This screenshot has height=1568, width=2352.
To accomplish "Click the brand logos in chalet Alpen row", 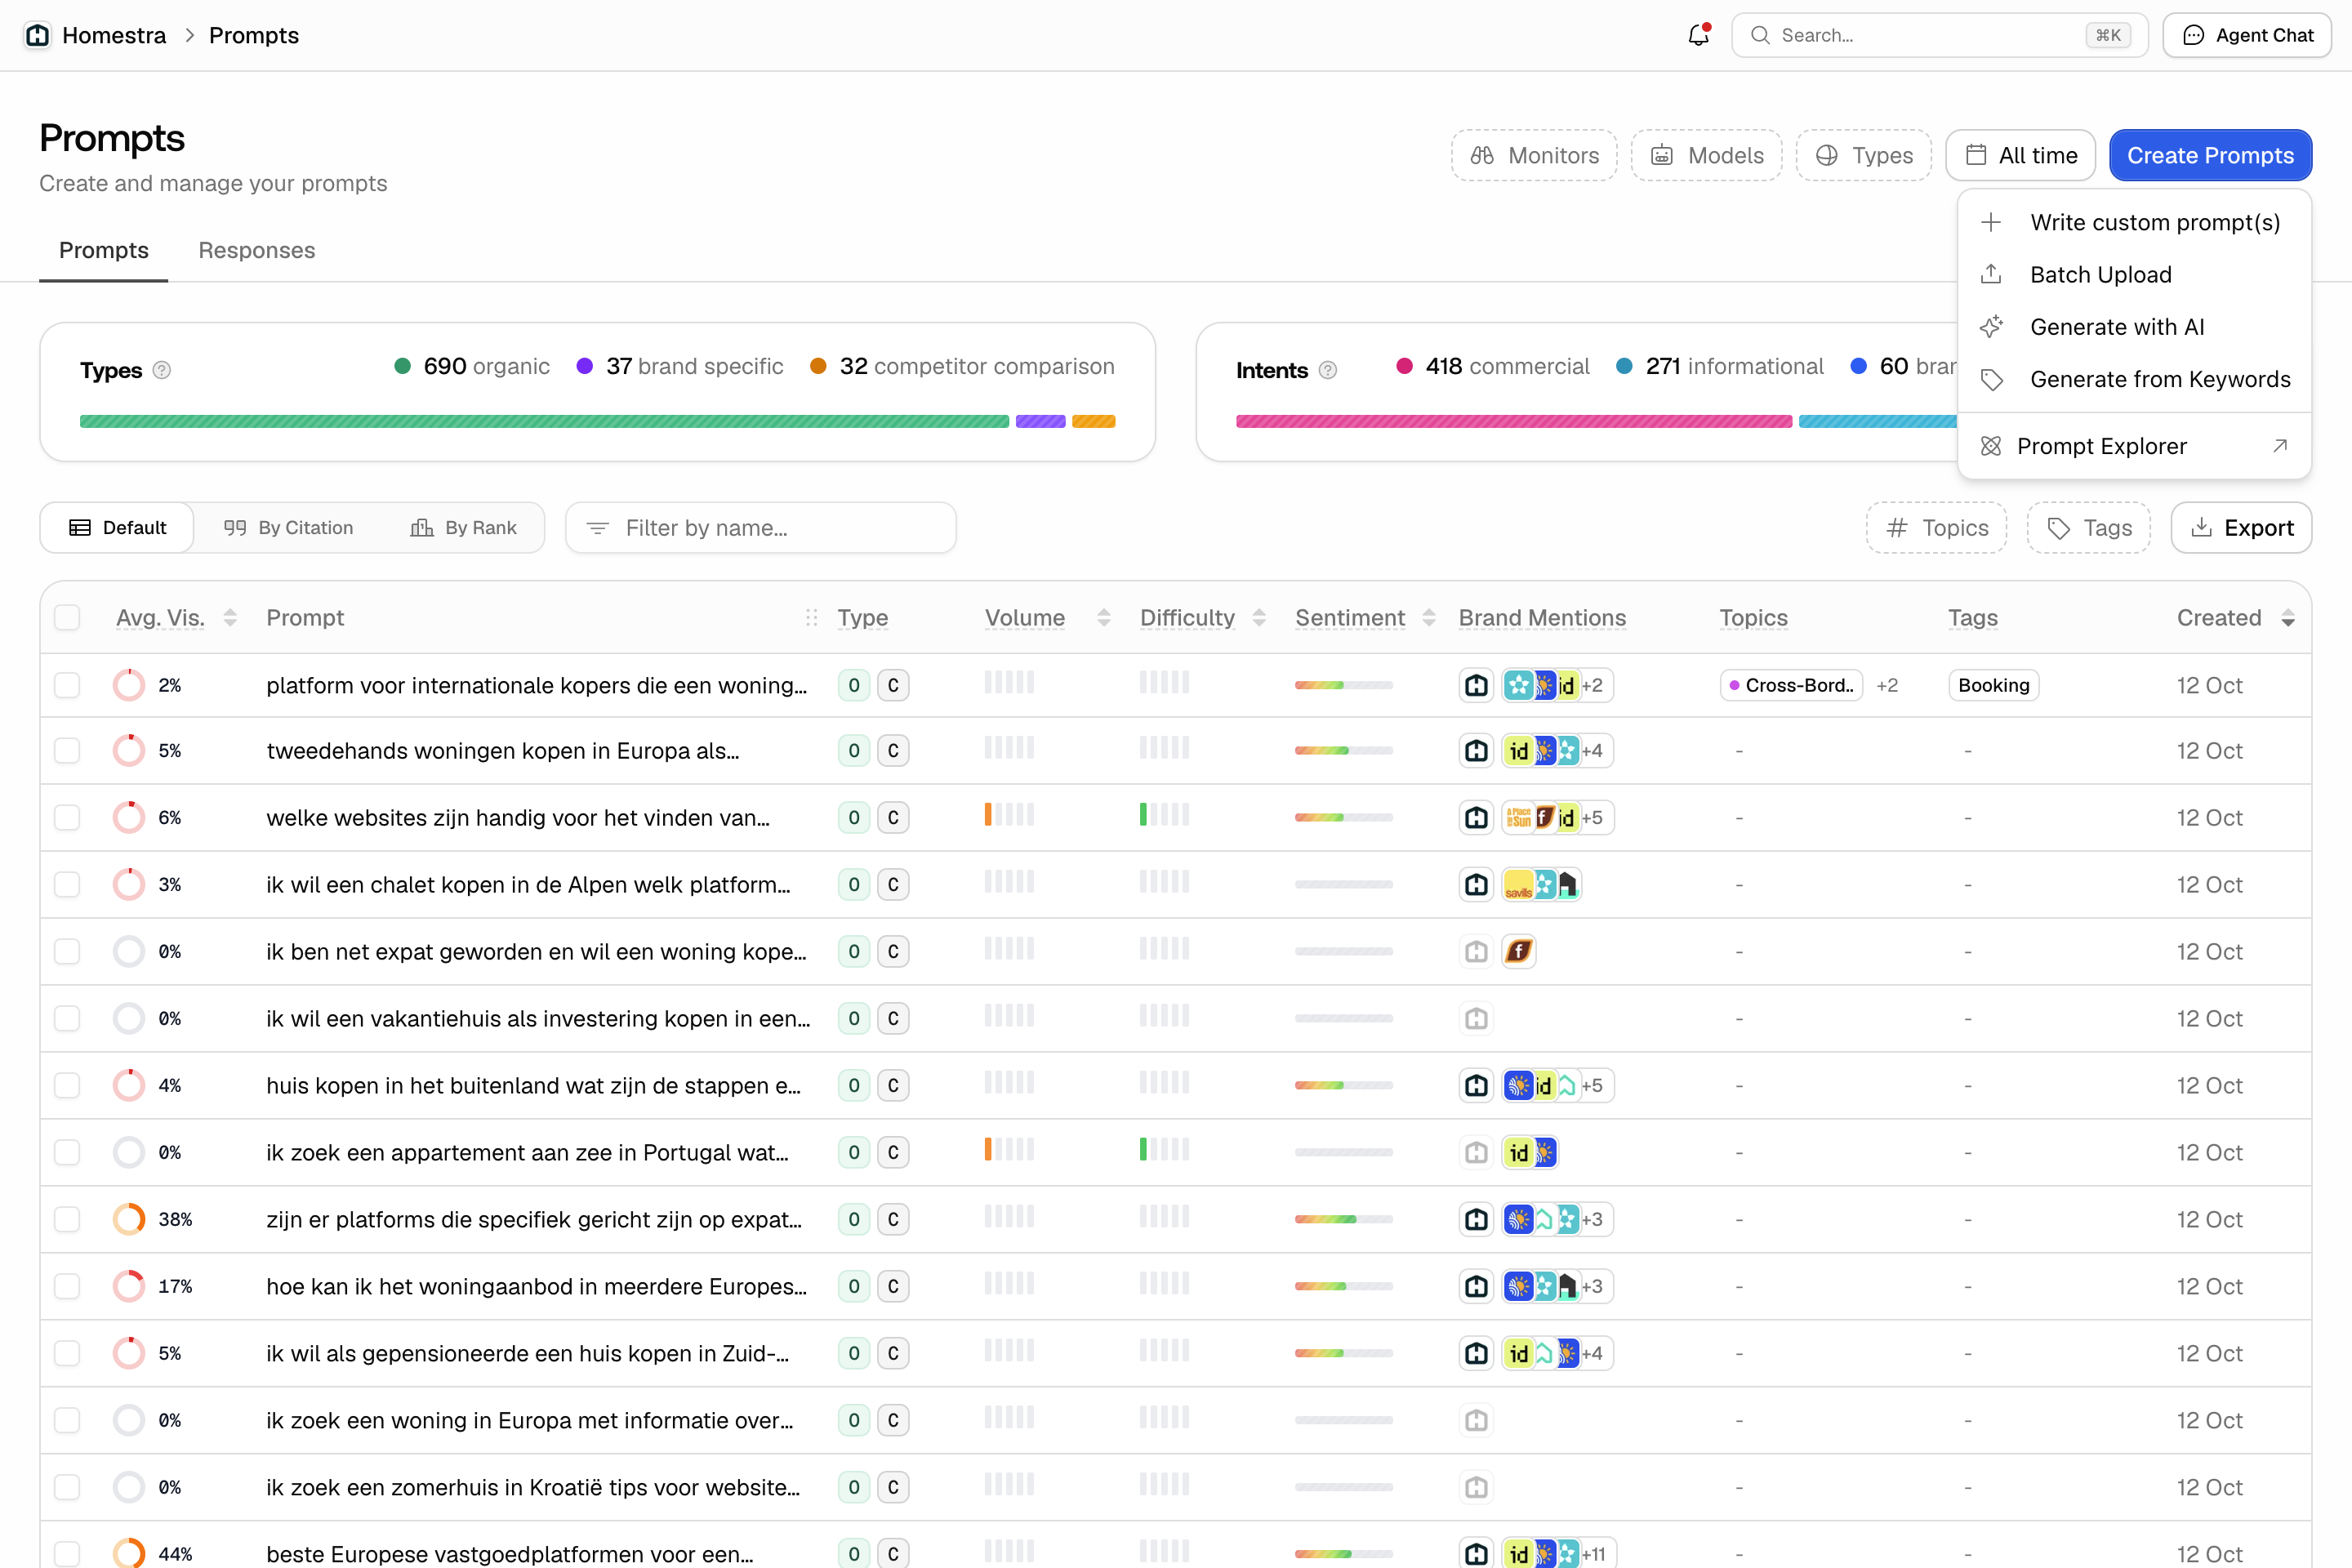I will [x=1541, y=885].
